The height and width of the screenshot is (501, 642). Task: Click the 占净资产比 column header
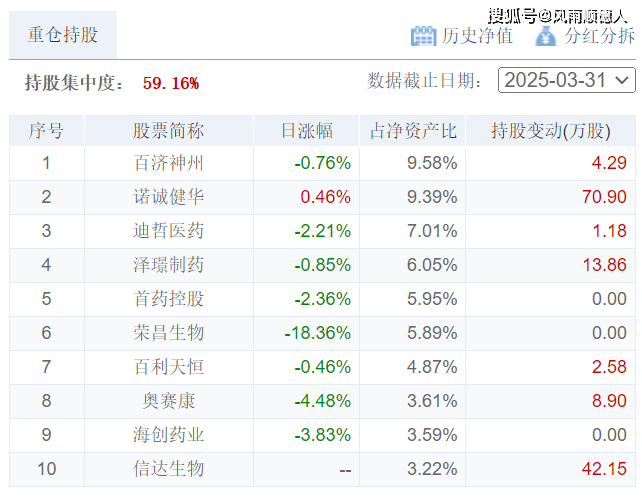tap(413, 131)
